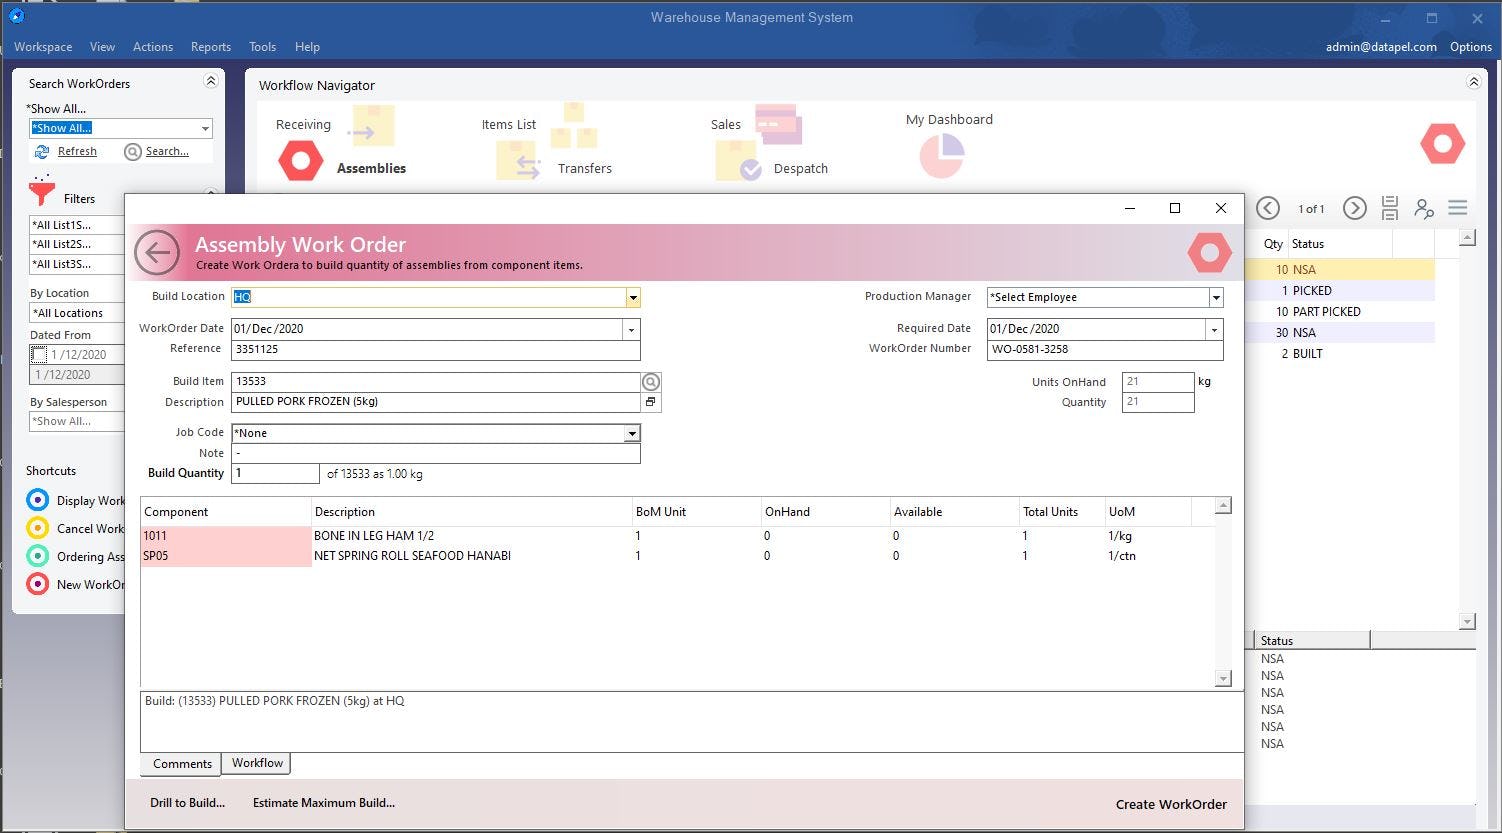Click Estimate Maximum Build button
Viewport: 1502px width, 833px height.
coord(323,803)
